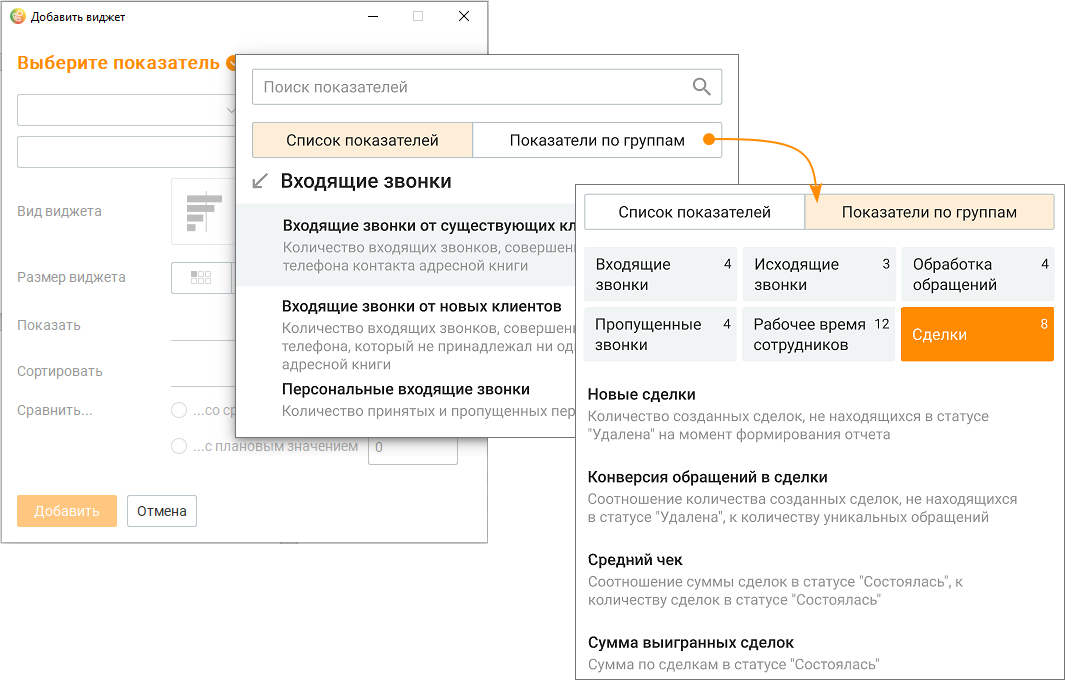Click the incoming arrow icon beside Входящие звонки
This screenshot has height=689, width=1077.
click(x=260, y=181)
